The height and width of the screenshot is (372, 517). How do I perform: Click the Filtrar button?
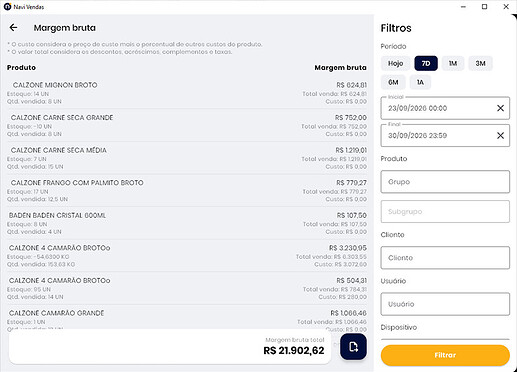[x=445, y=355]
